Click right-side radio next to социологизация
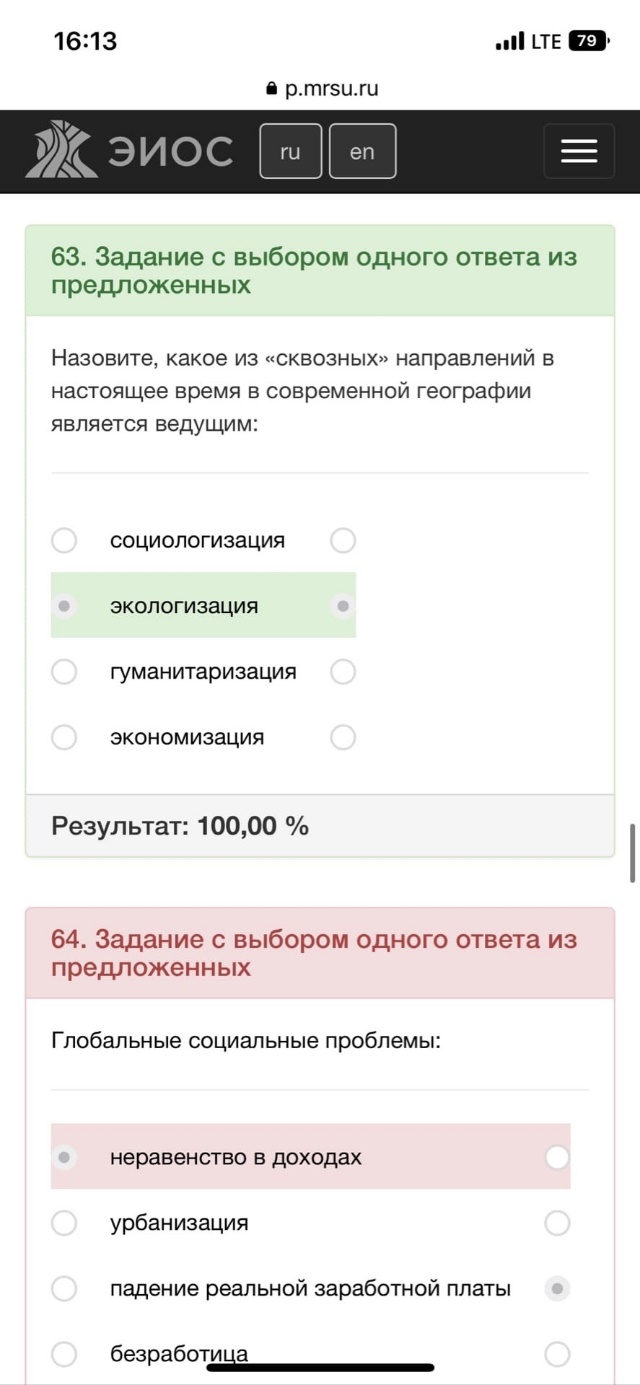The height and width of the screenshot is (1385, 640). (x=343, y=541)
